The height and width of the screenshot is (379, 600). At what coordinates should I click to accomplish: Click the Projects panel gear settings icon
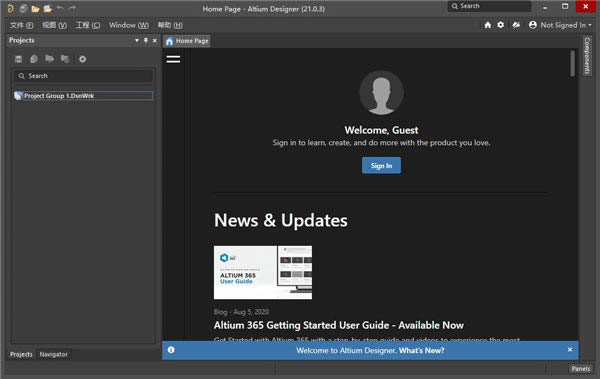83,59
